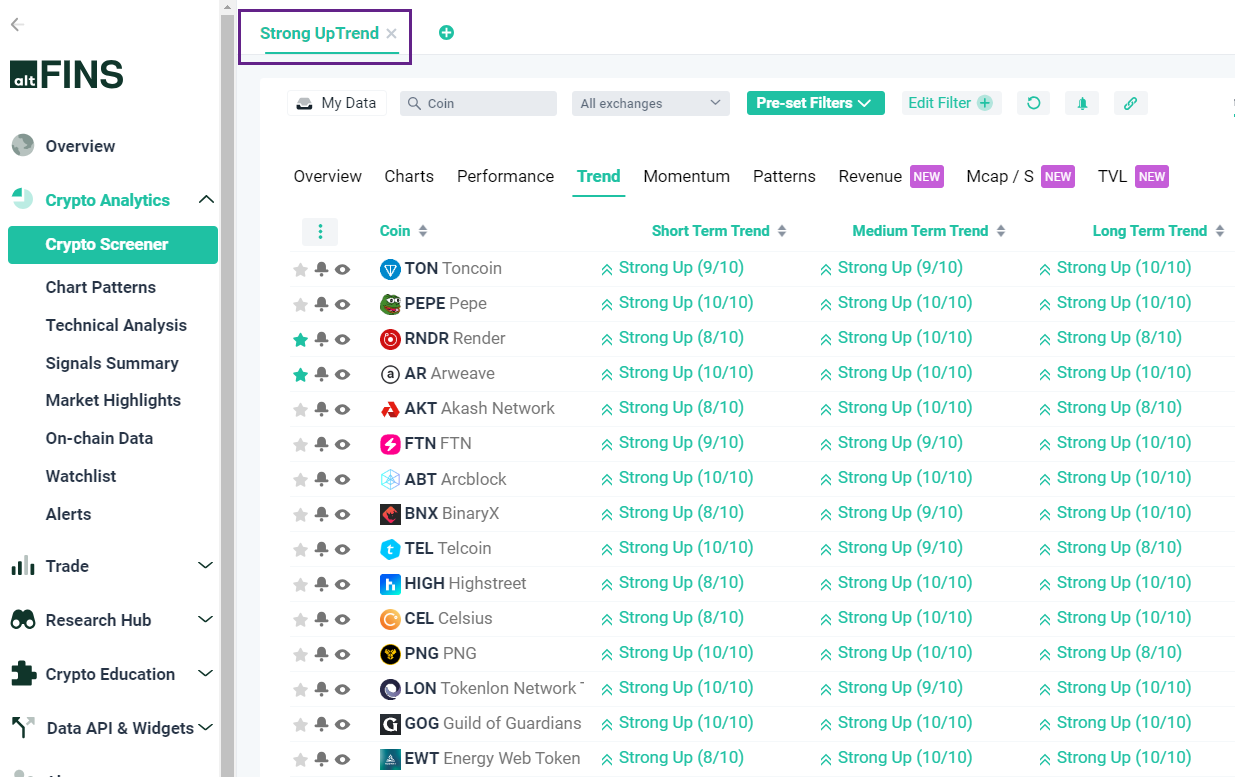Open Overview in the sidebar
1235x777 pixels.
[80, 146]
